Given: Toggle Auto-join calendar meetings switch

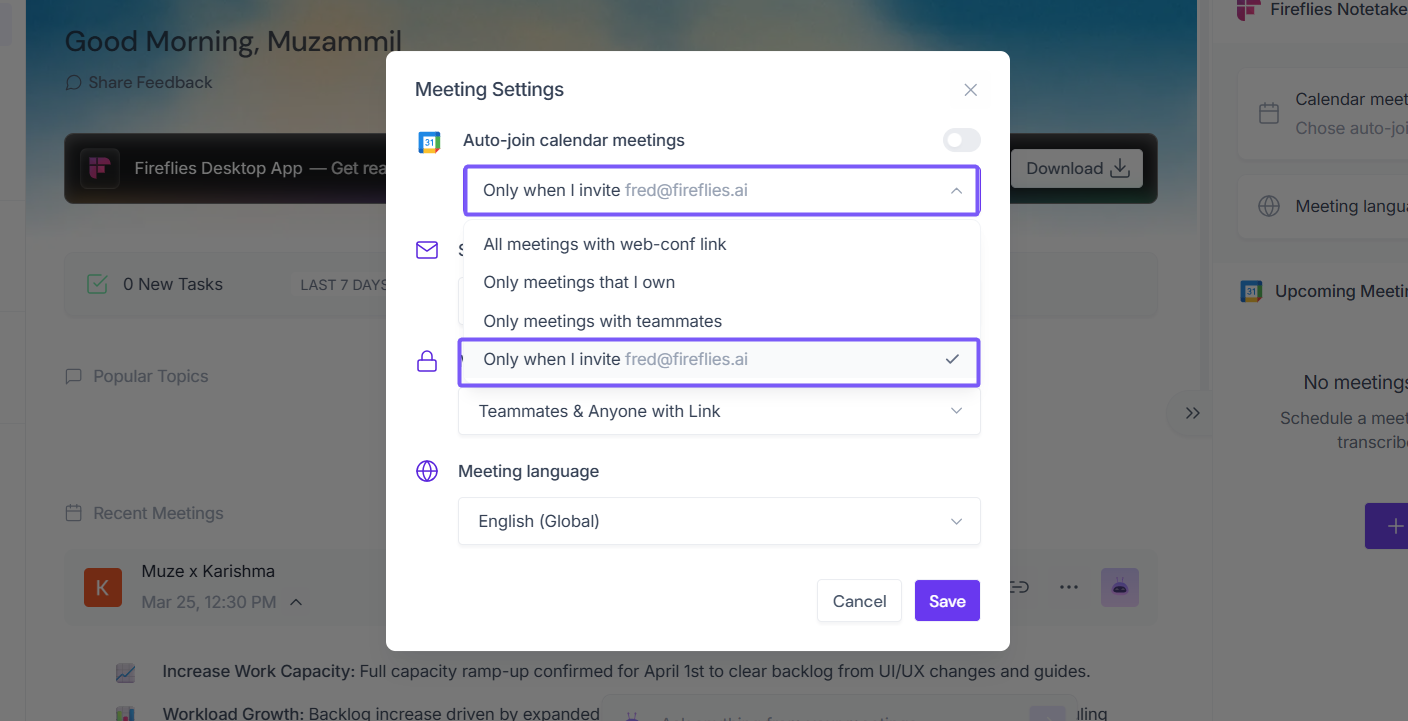Looking at the screenshot, I should 961,140.
